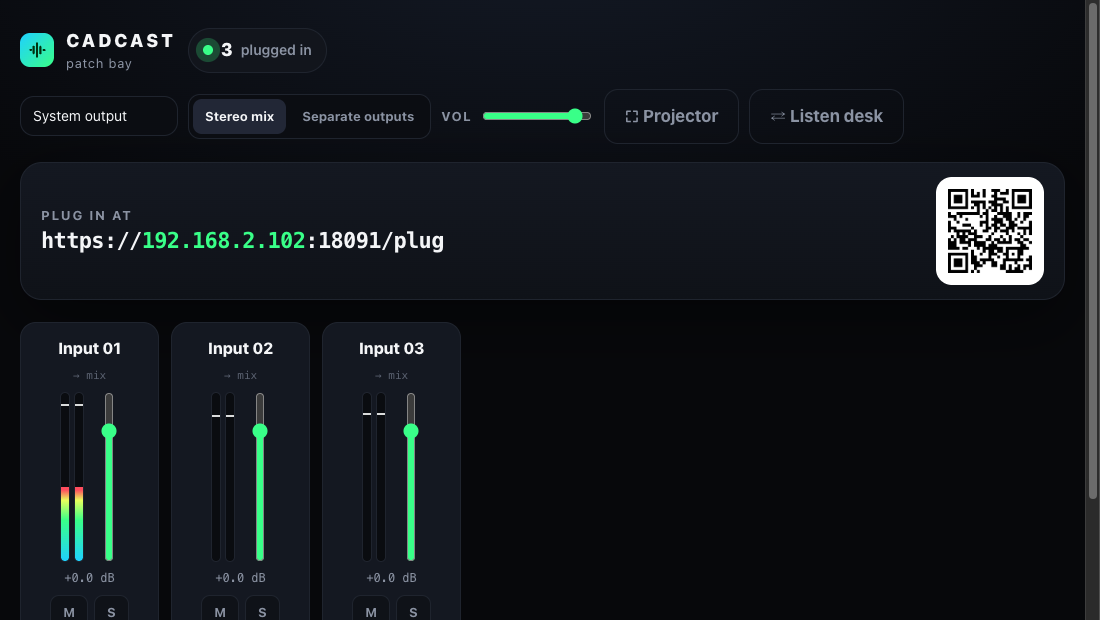Click the 'patch bay' subtitle text
Screen dimensions: 1100x620
(99, 64)
